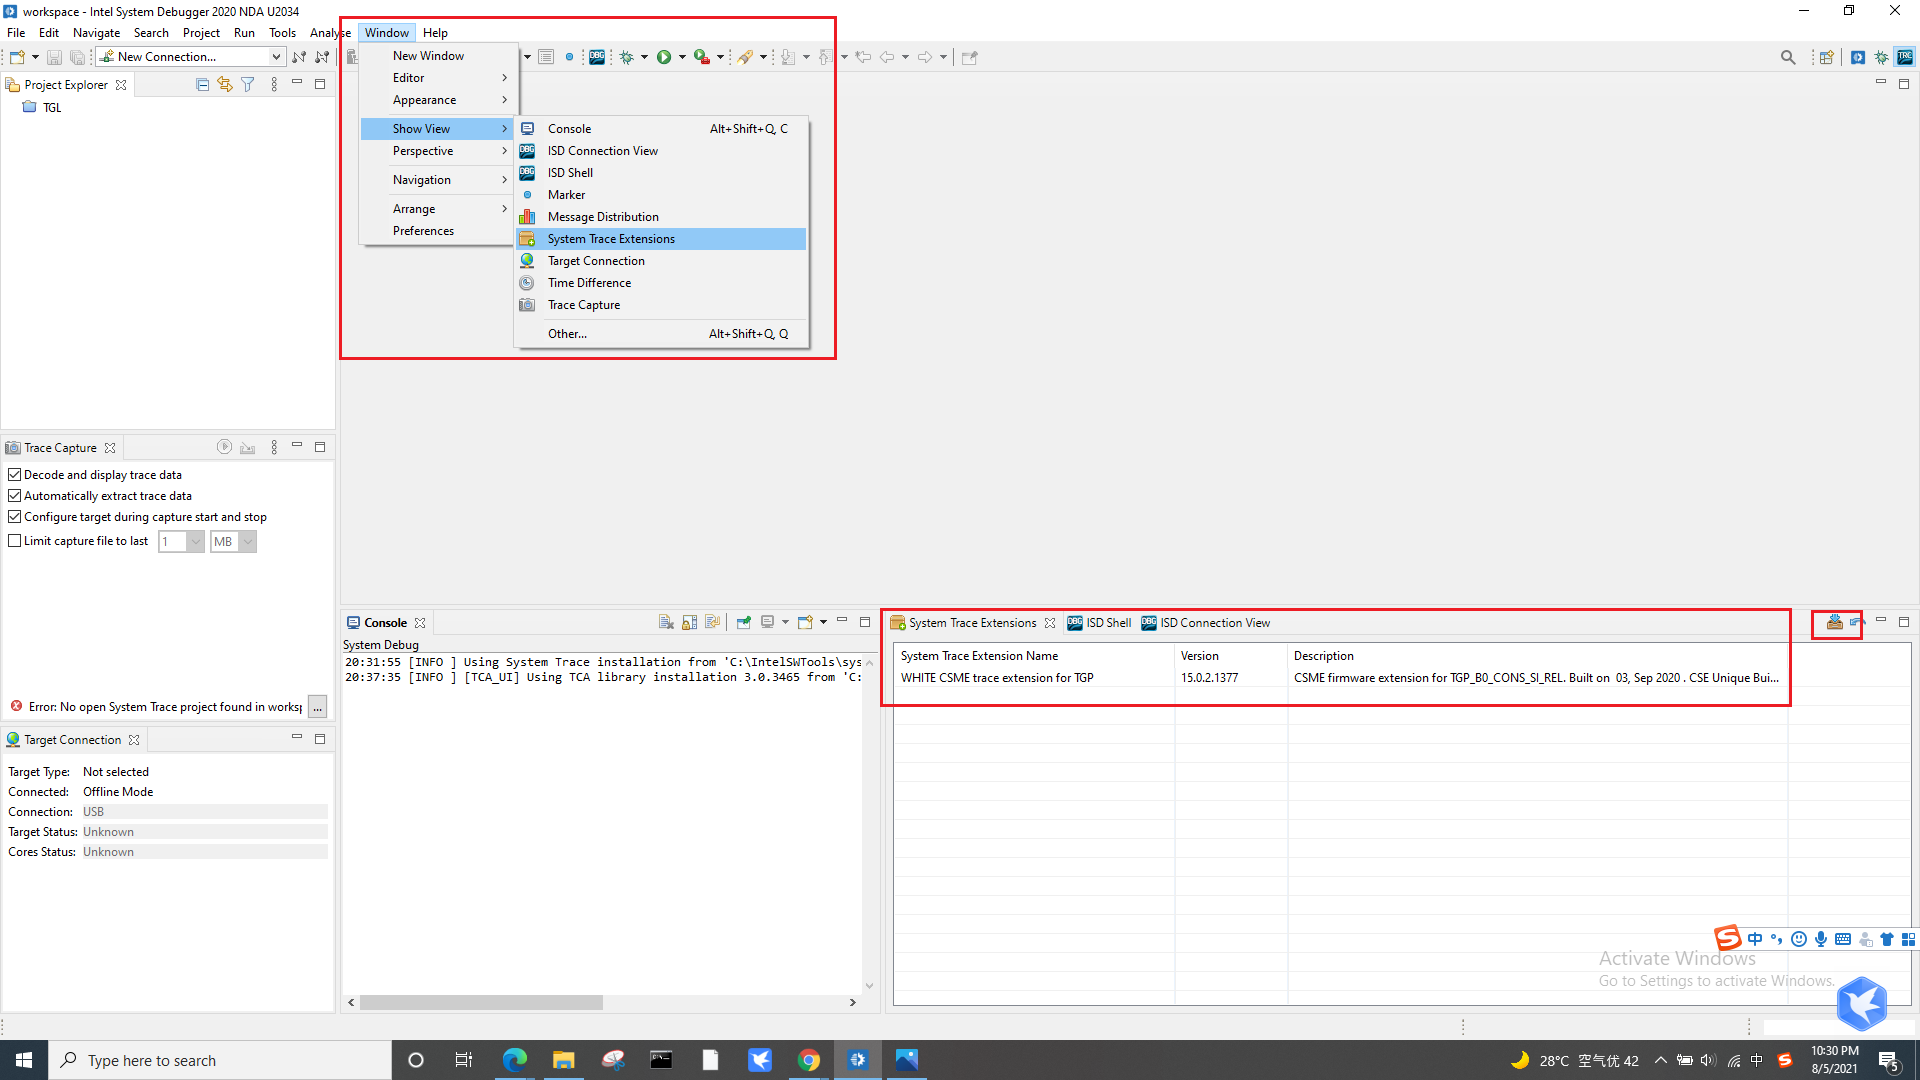Click the error details button next to the error message
This screenshot has height=1080, width=1920.
point(317,706)
